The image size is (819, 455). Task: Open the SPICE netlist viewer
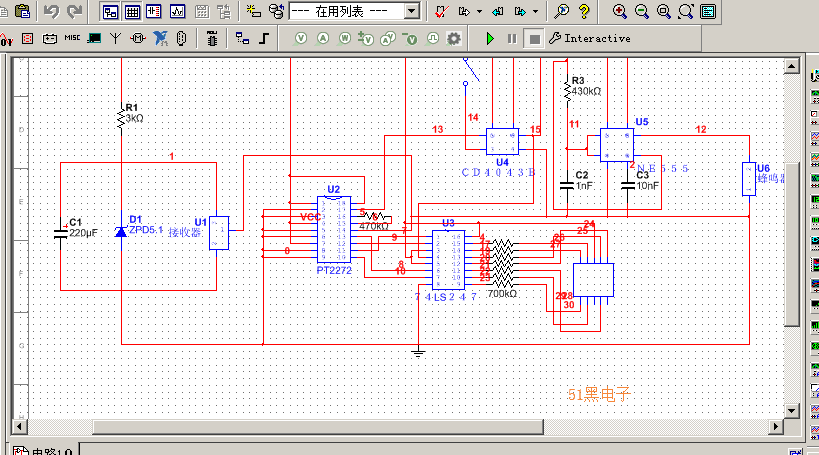point(154,11)
